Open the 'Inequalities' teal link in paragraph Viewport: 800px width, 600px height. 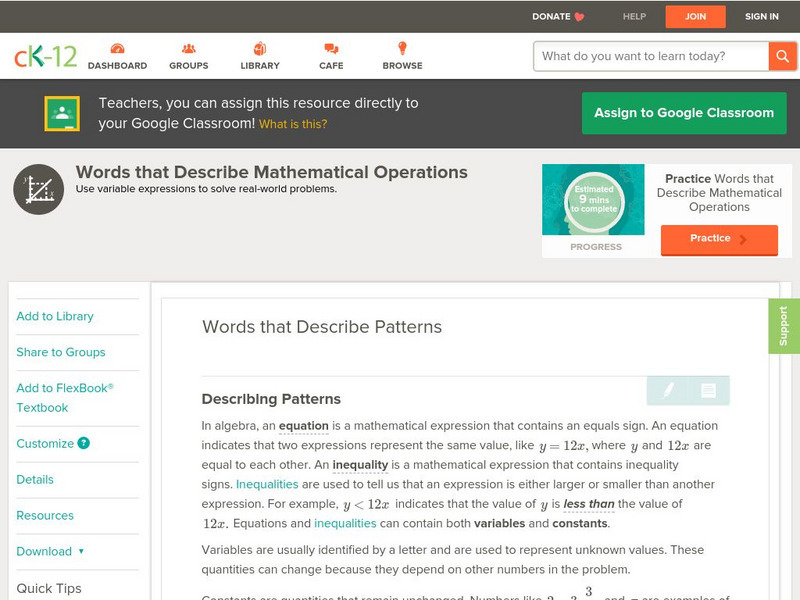click(267, 484)
